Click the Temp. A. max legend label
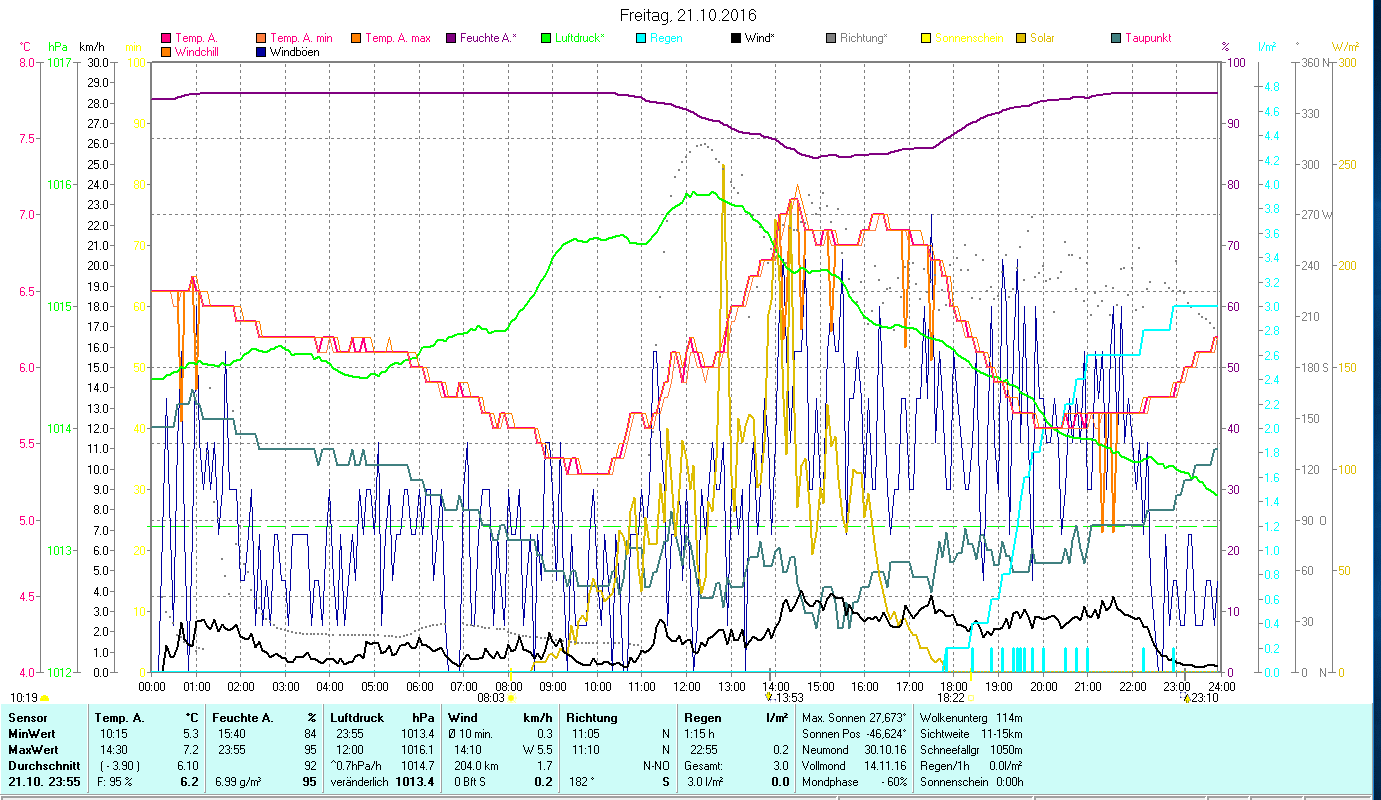Screen dimensions: 1381x800 point(398,39)
